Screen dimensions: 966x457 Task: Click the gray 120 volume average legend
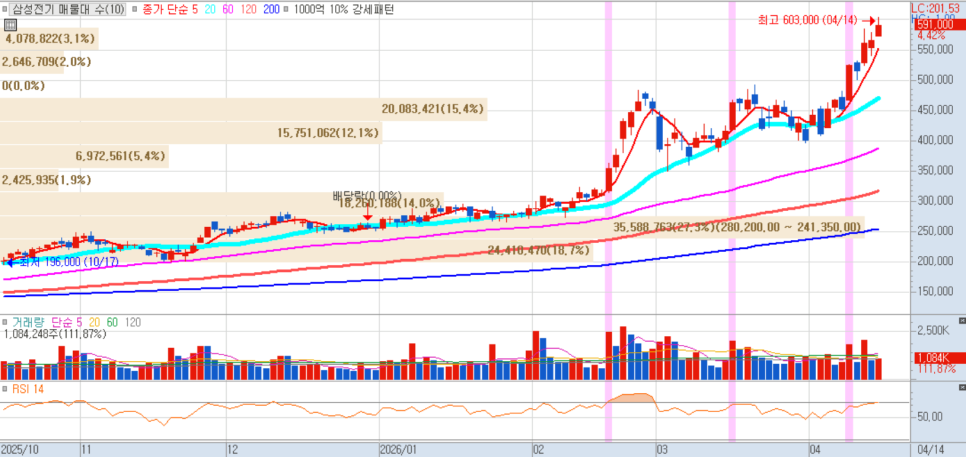pos(133,322)
